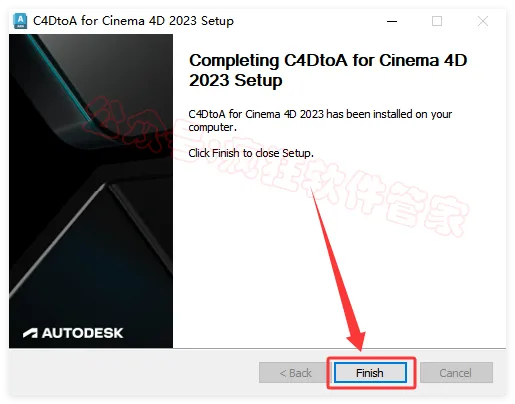Open the Arnold app icon in title bar
This screenshot has height=404, width=515.
(20, 21)
